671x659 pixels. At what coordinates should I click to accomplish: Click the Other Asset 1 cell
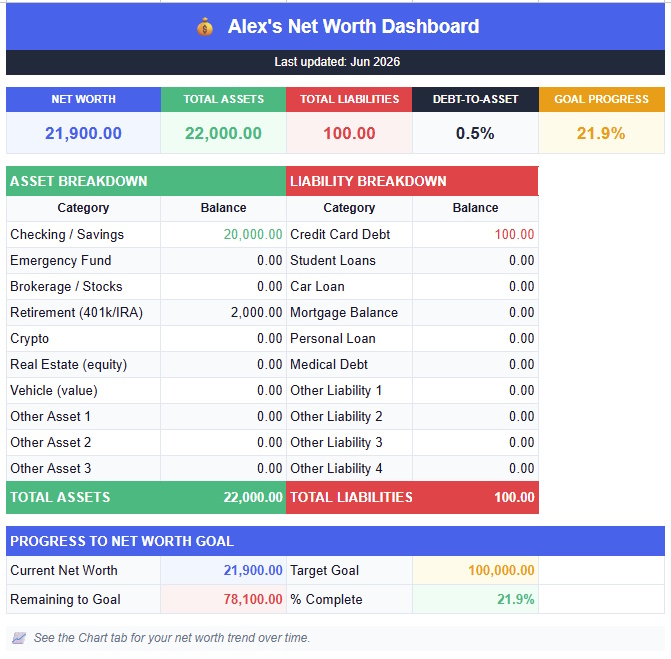[x=83, y=416]
